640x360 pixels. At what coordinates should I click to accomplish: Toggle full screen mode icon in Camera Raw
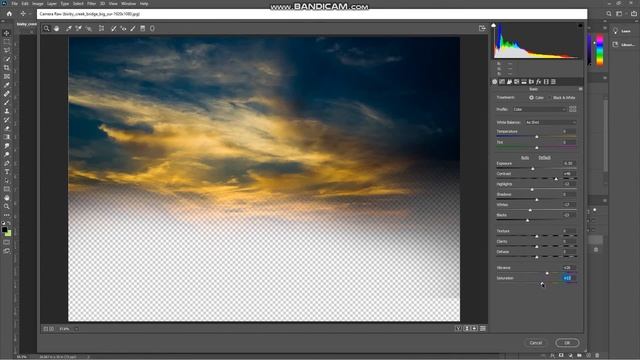(482, 28)
